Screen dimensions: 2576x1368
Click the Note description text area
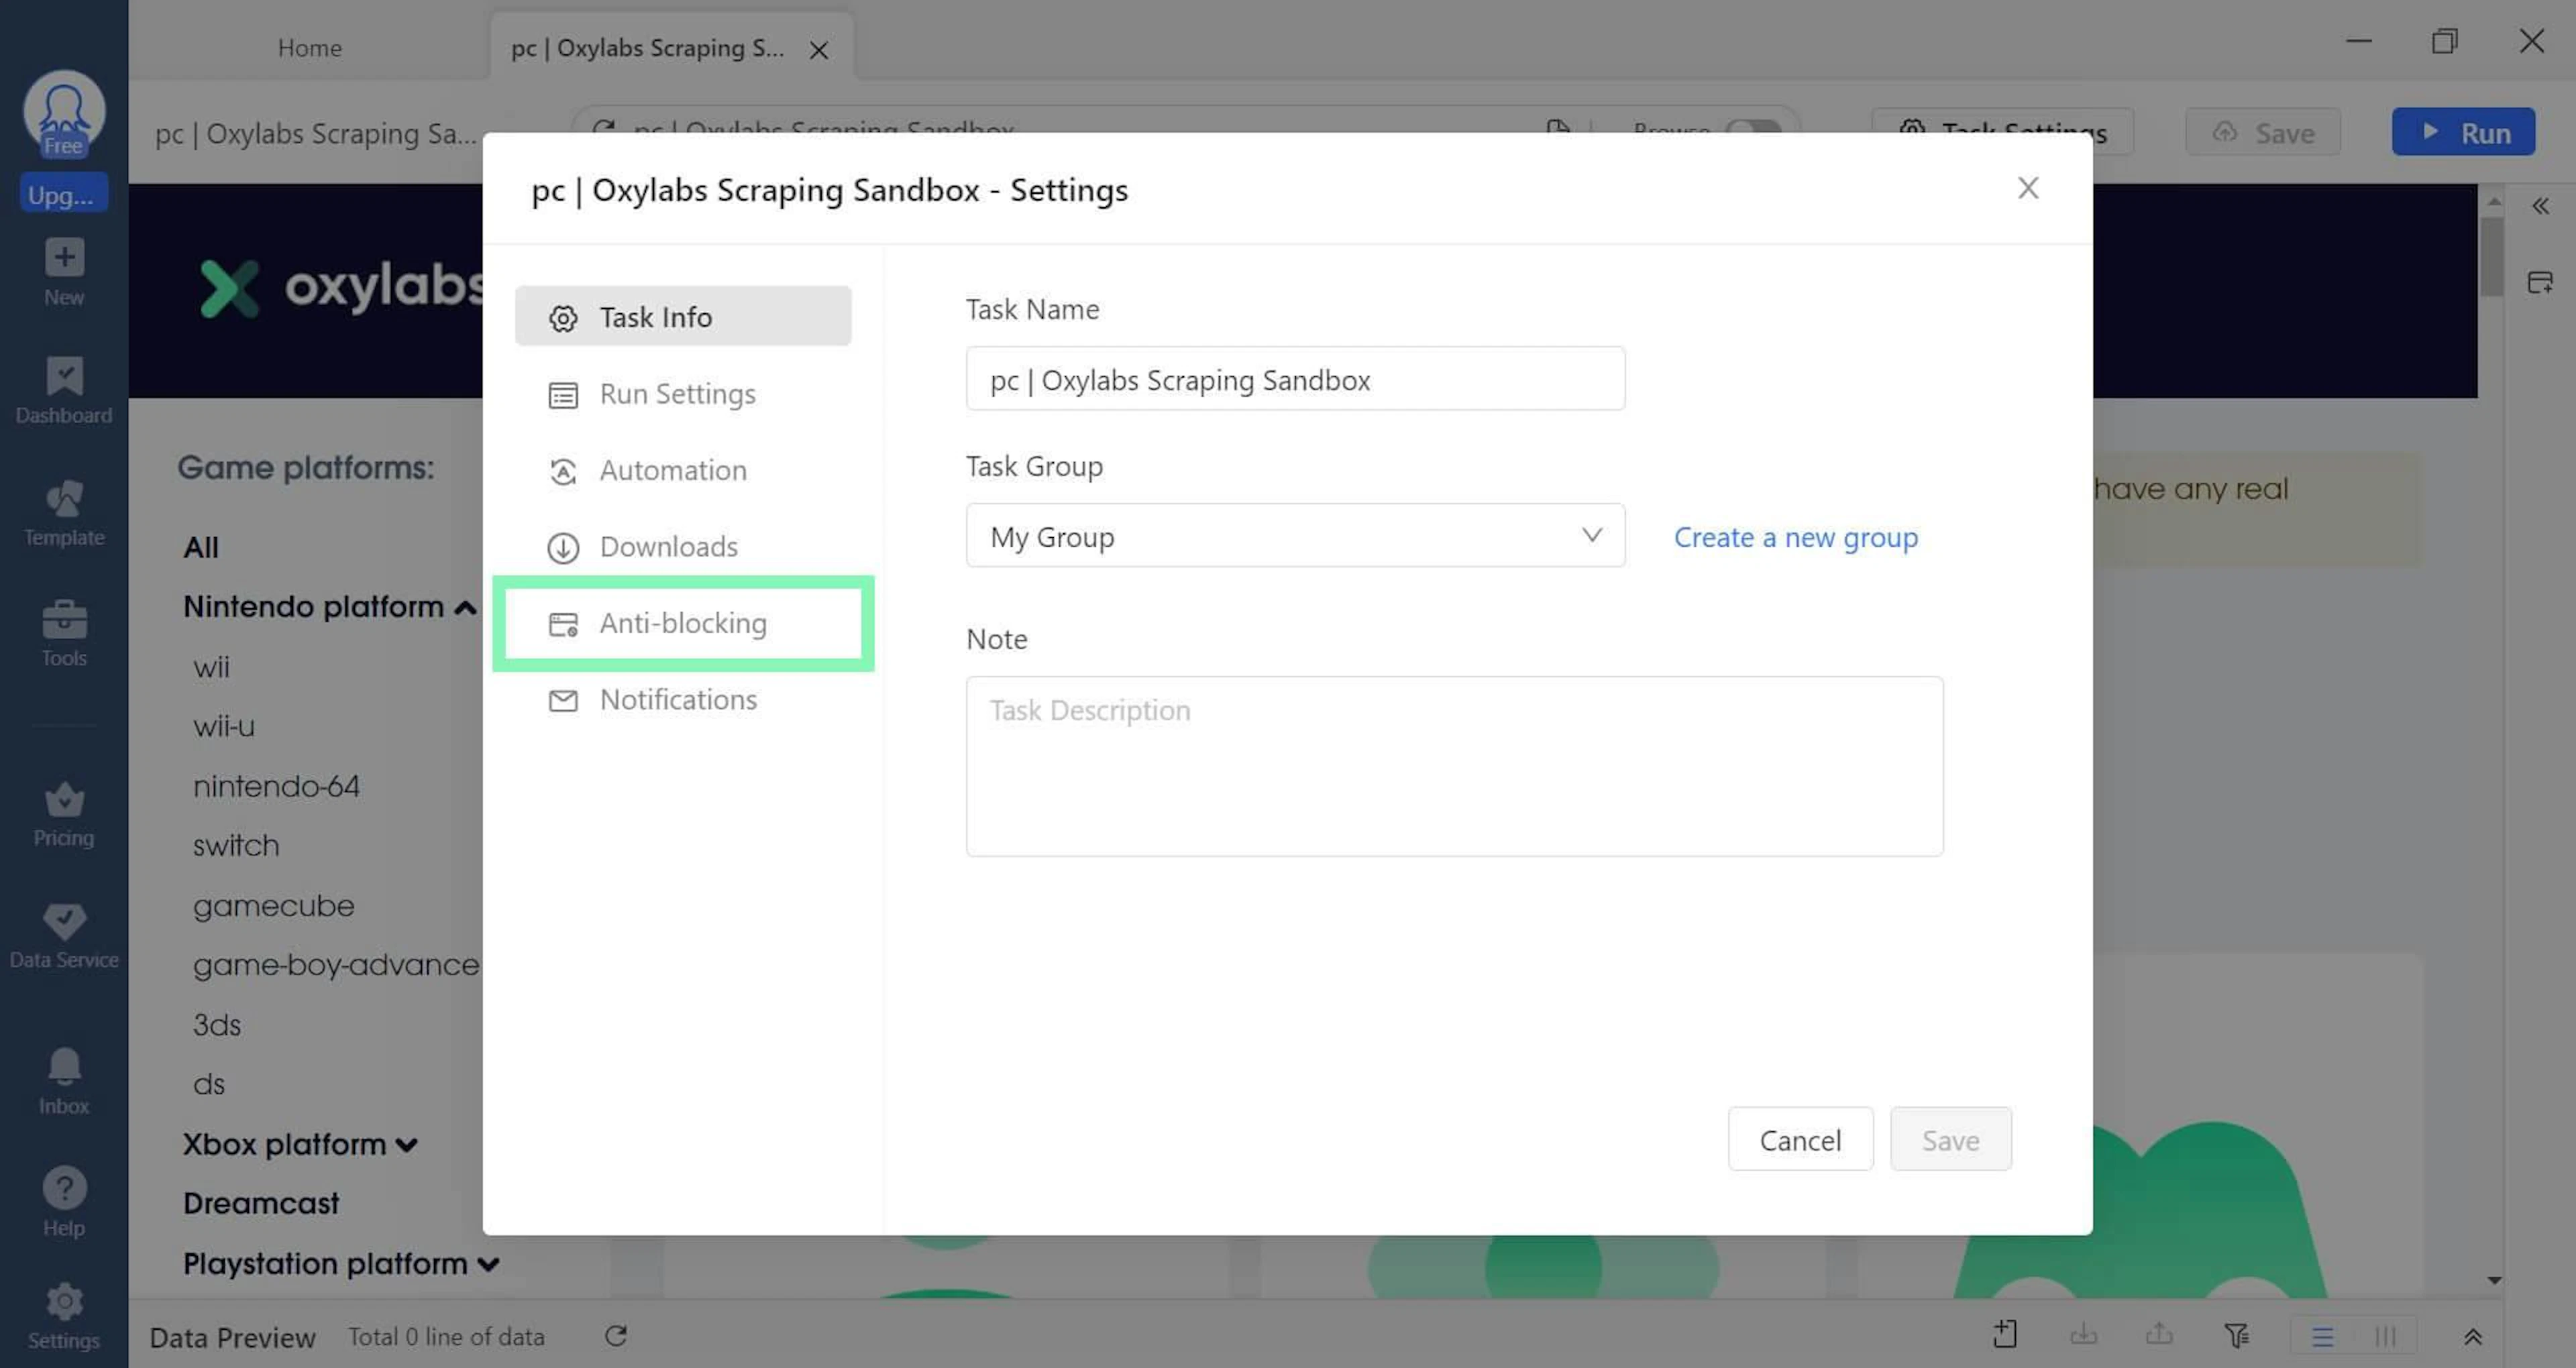[1454, 766]
